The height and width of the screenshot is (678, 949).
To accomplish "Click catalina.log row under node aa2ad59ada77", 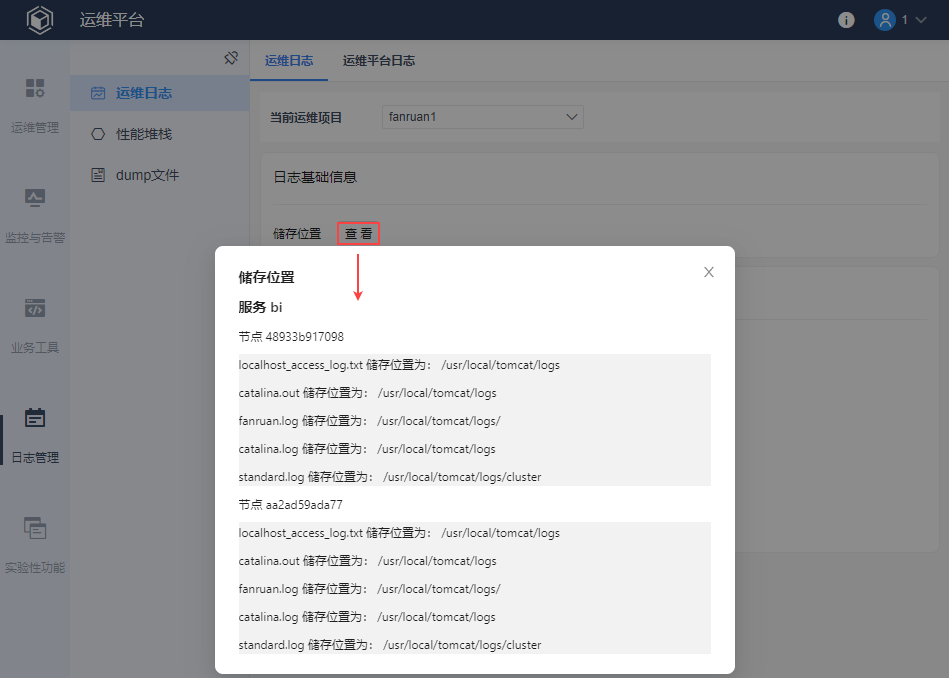I will pos(474,617).
